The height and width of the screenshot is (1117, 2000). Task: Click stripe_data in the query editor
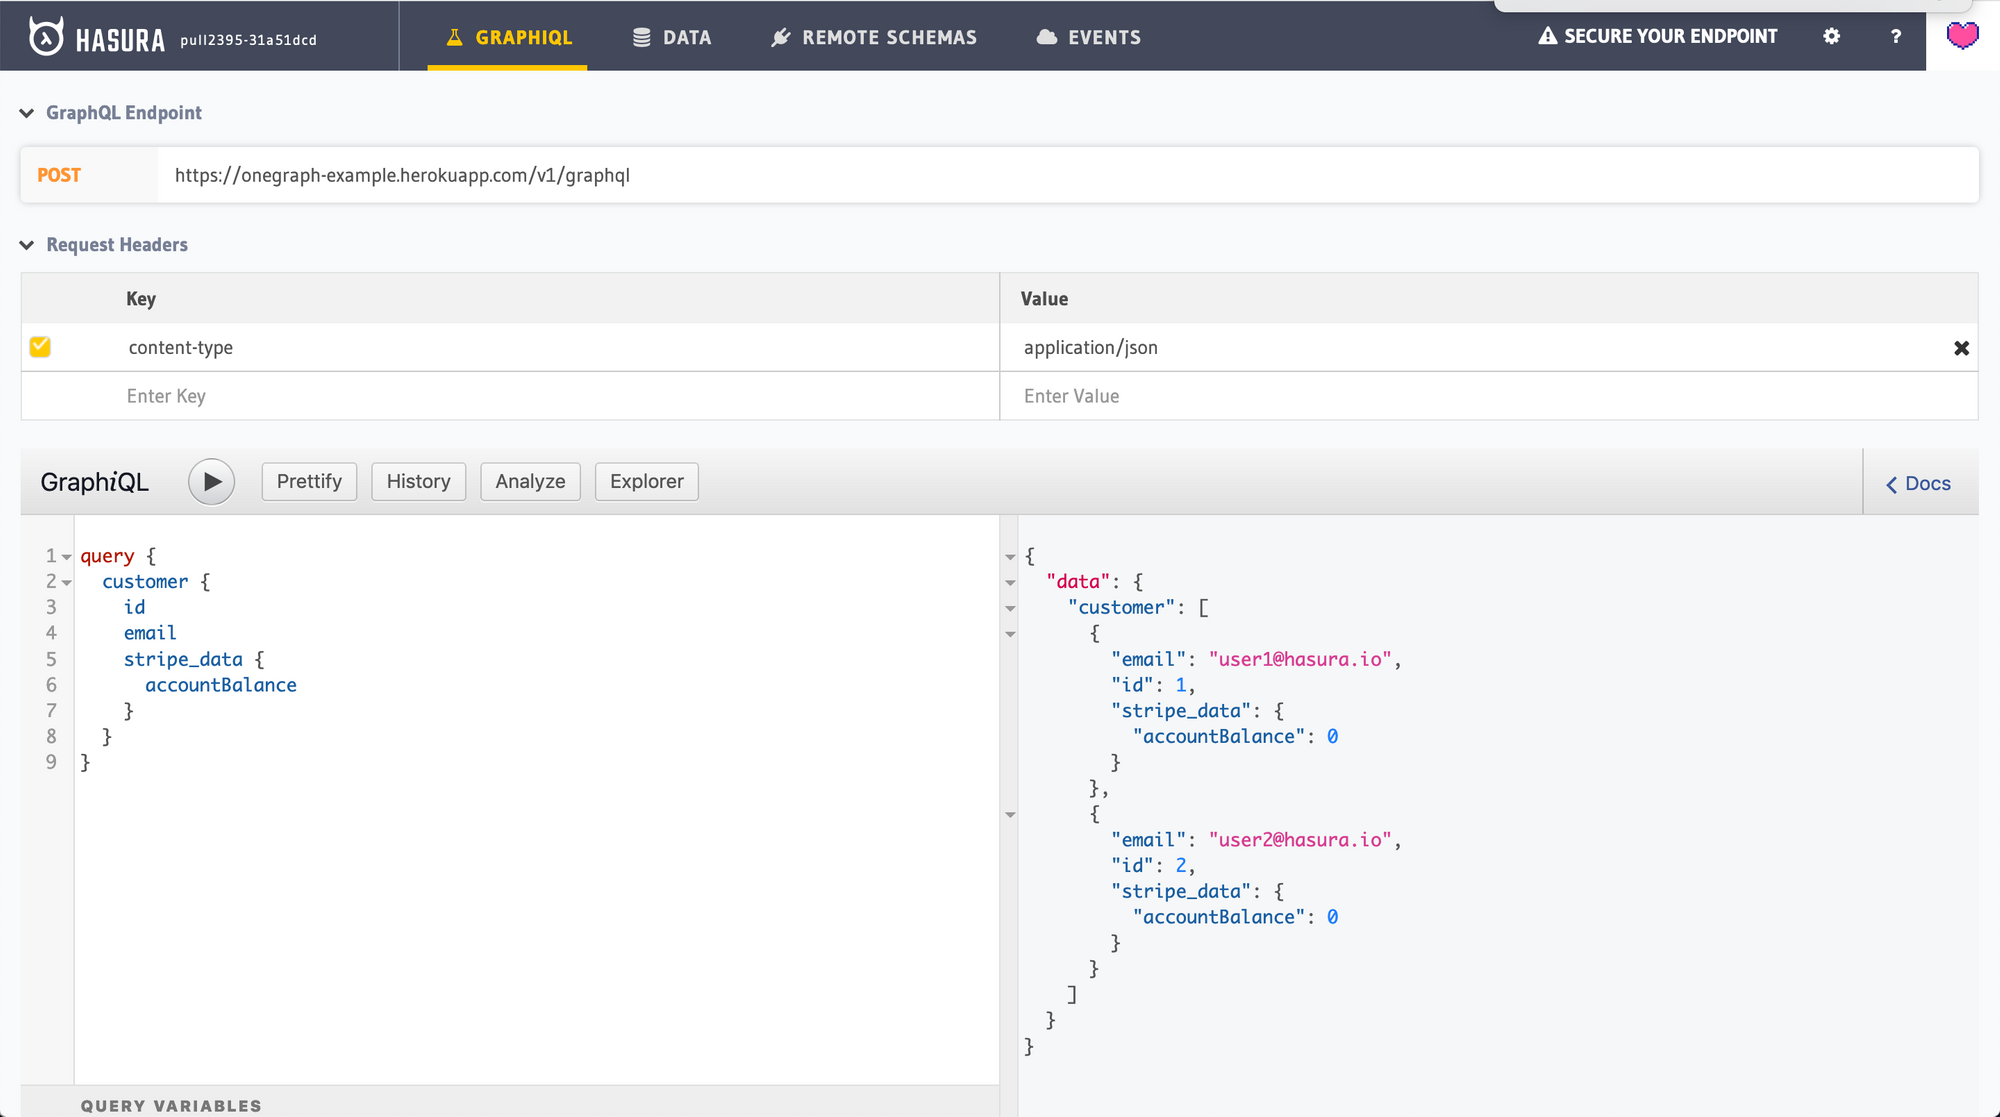183,660
